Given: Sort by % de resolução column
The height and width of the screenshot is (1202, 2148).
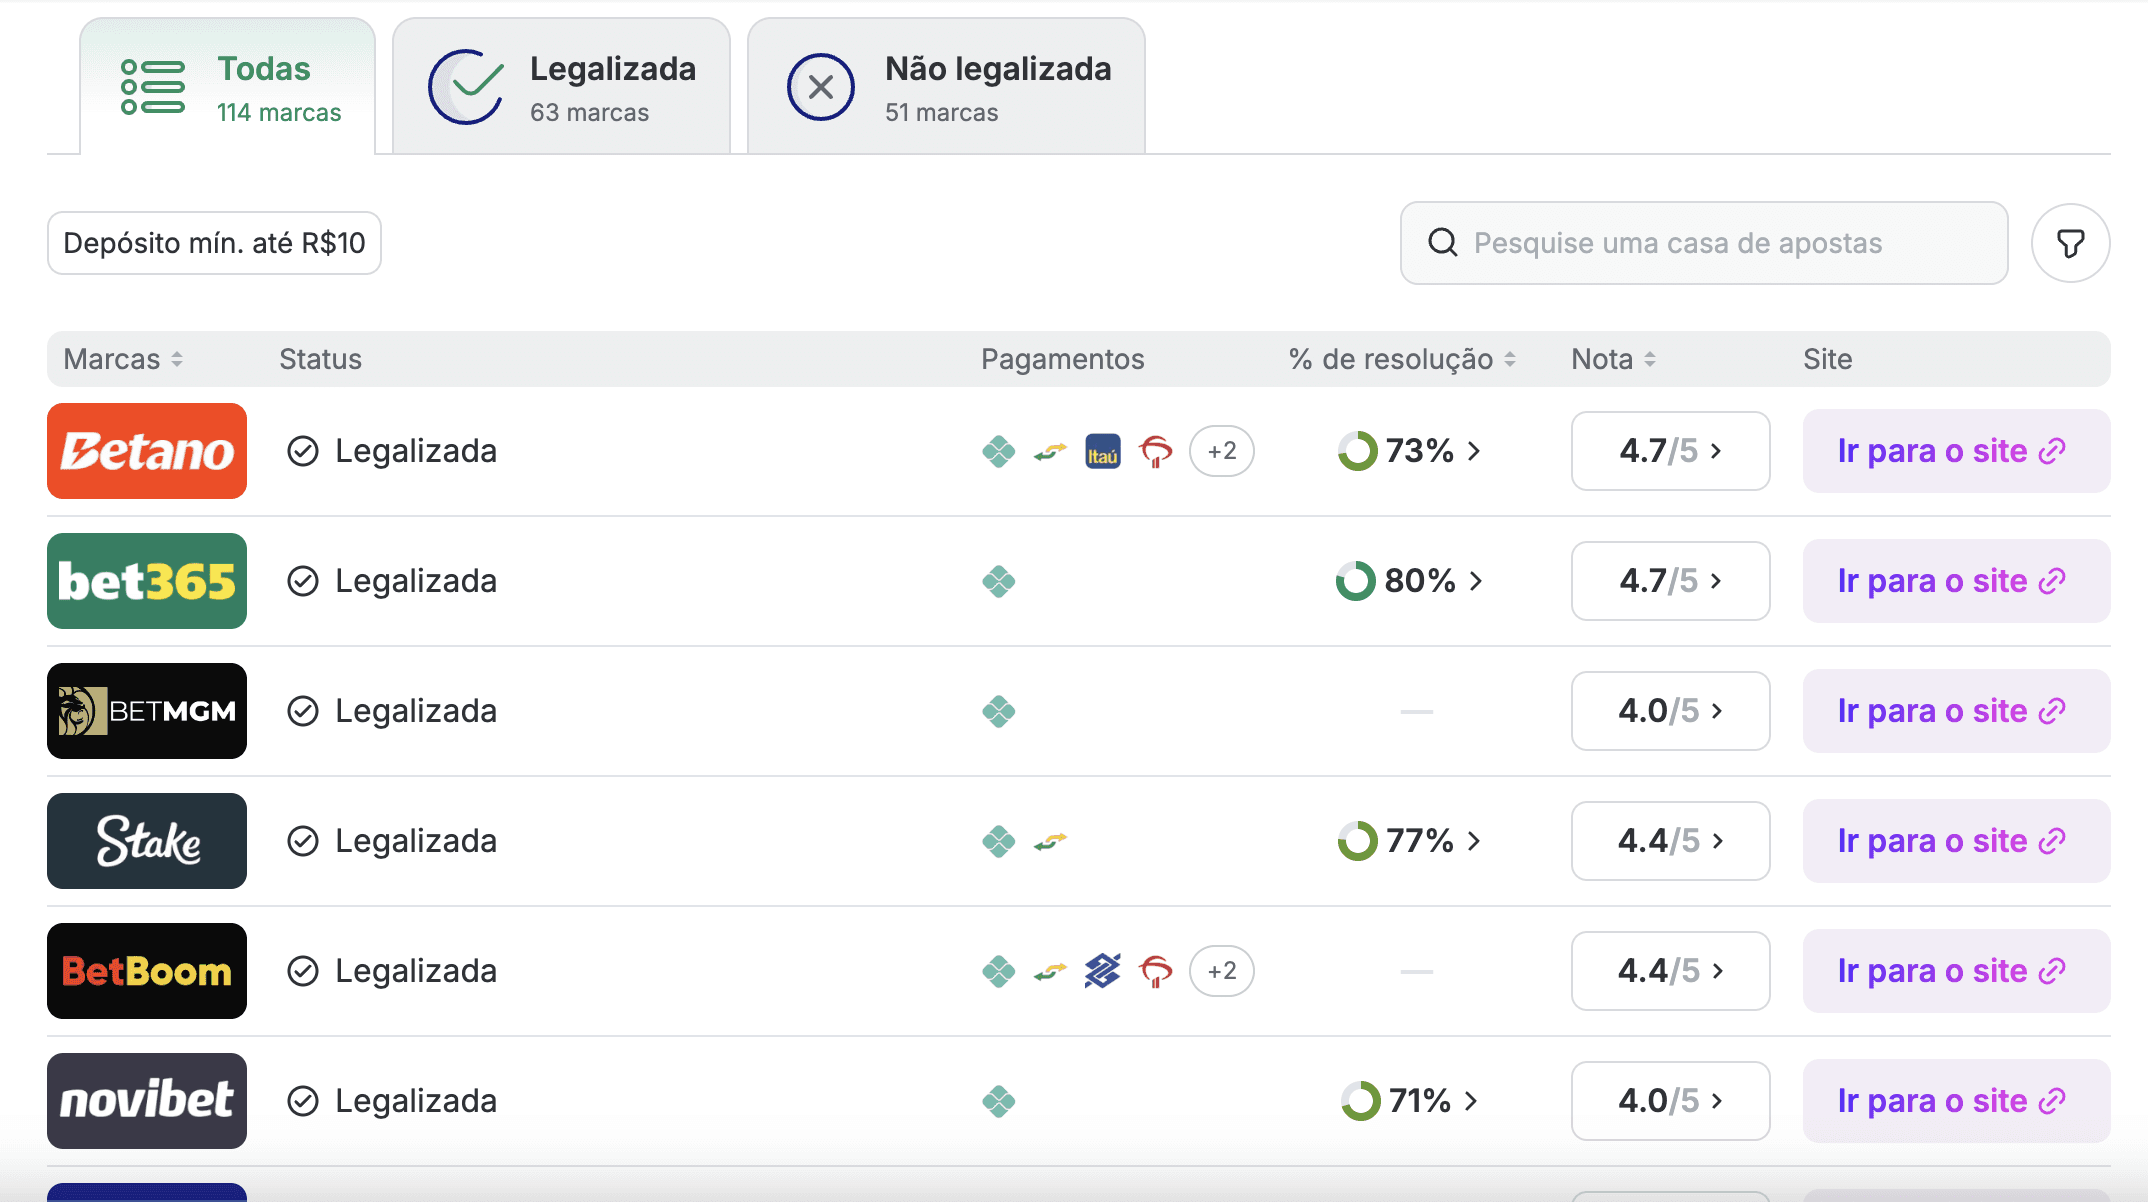Looking at the screenshot, I should coord(1402,359).
